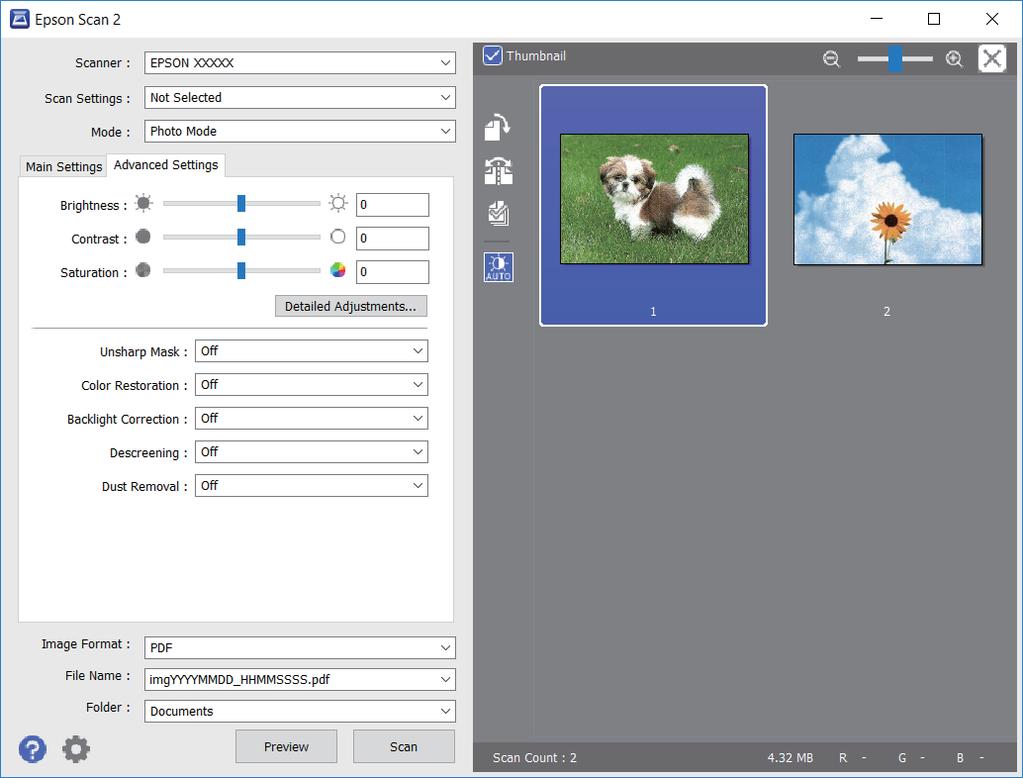Screen dimensions: 1023x778
Task: Expand the Unsharp Mask dropdown
Action: 311,351
